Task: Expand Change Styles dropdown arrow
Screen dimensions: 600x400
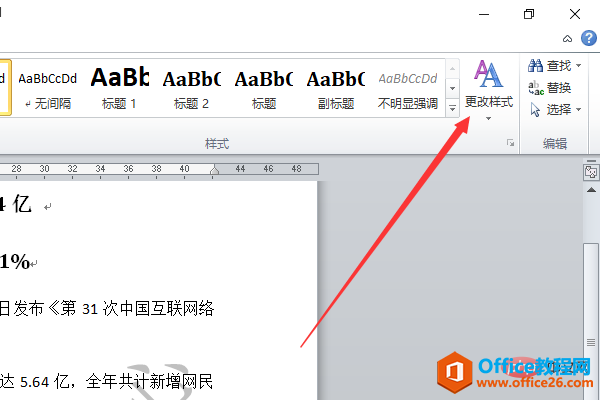Action: point(488,119)
